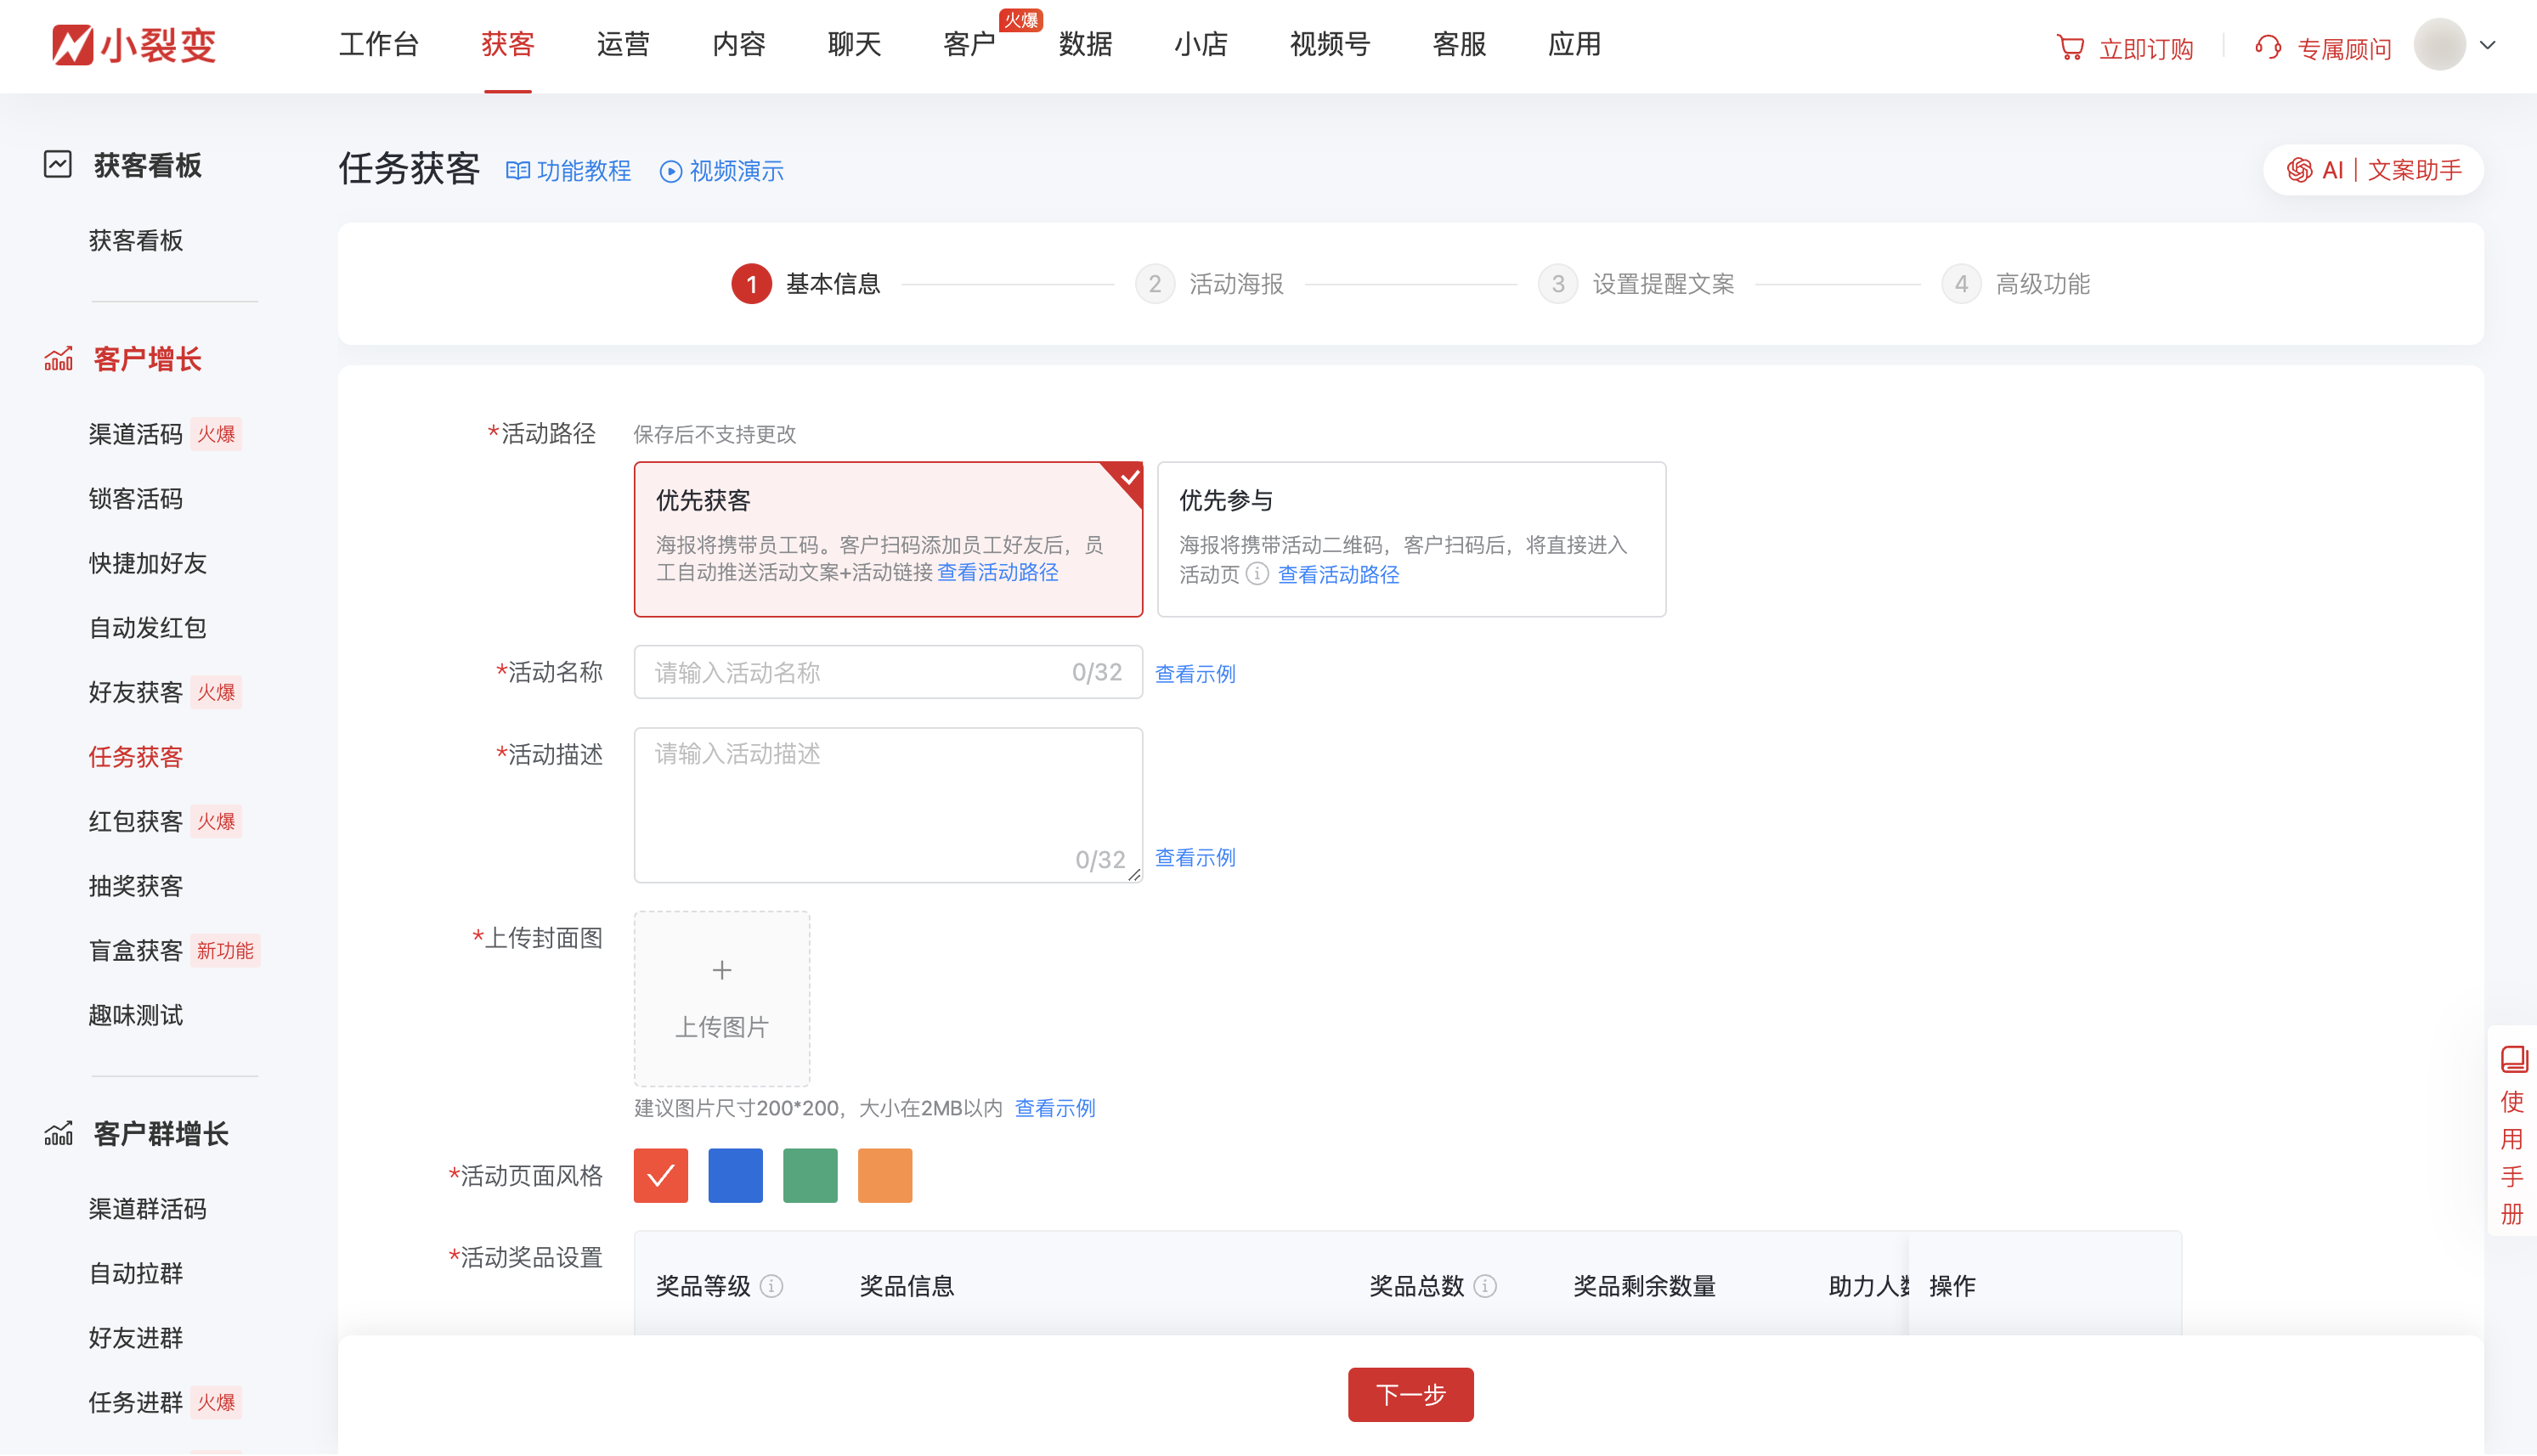The height and width of the screenshot is (1456, 2537).
Task: Click the info icon beside 奖品等级
Action: click(770, 1287)
